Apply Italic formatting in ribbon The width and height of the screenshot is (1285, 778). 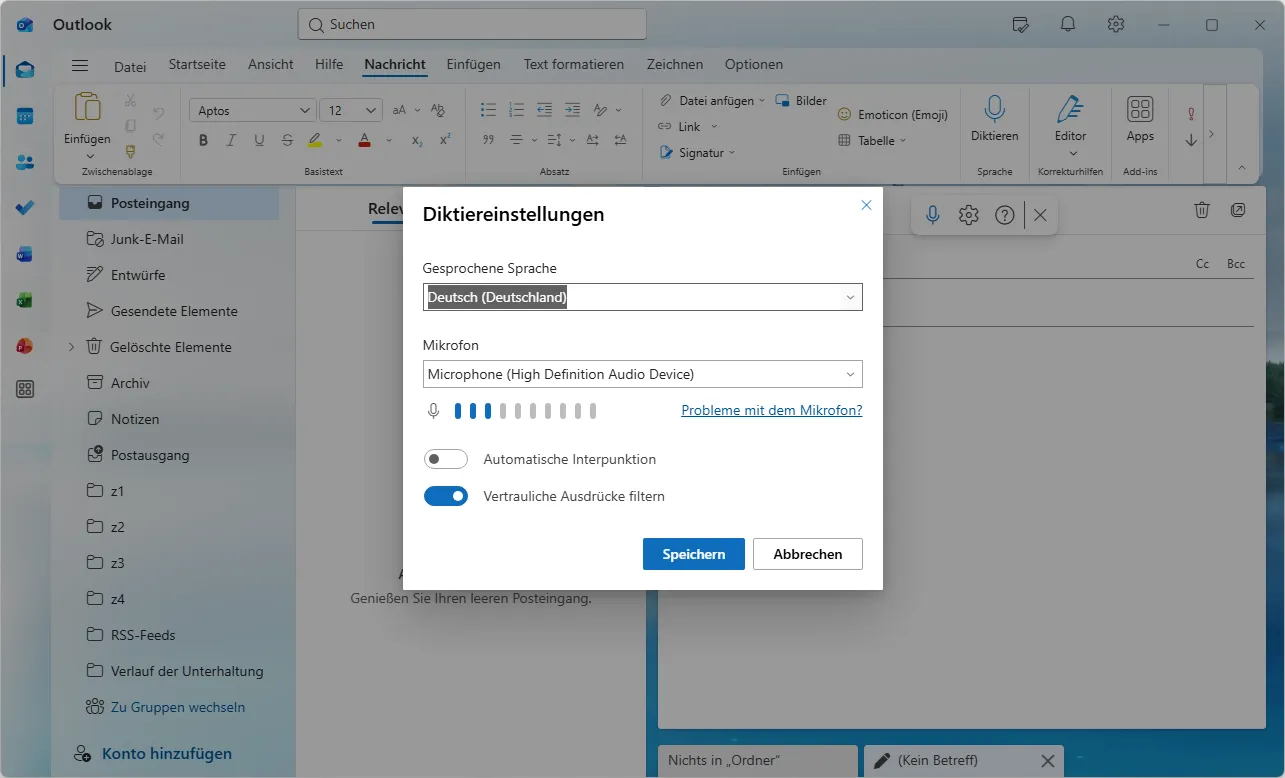232,140
